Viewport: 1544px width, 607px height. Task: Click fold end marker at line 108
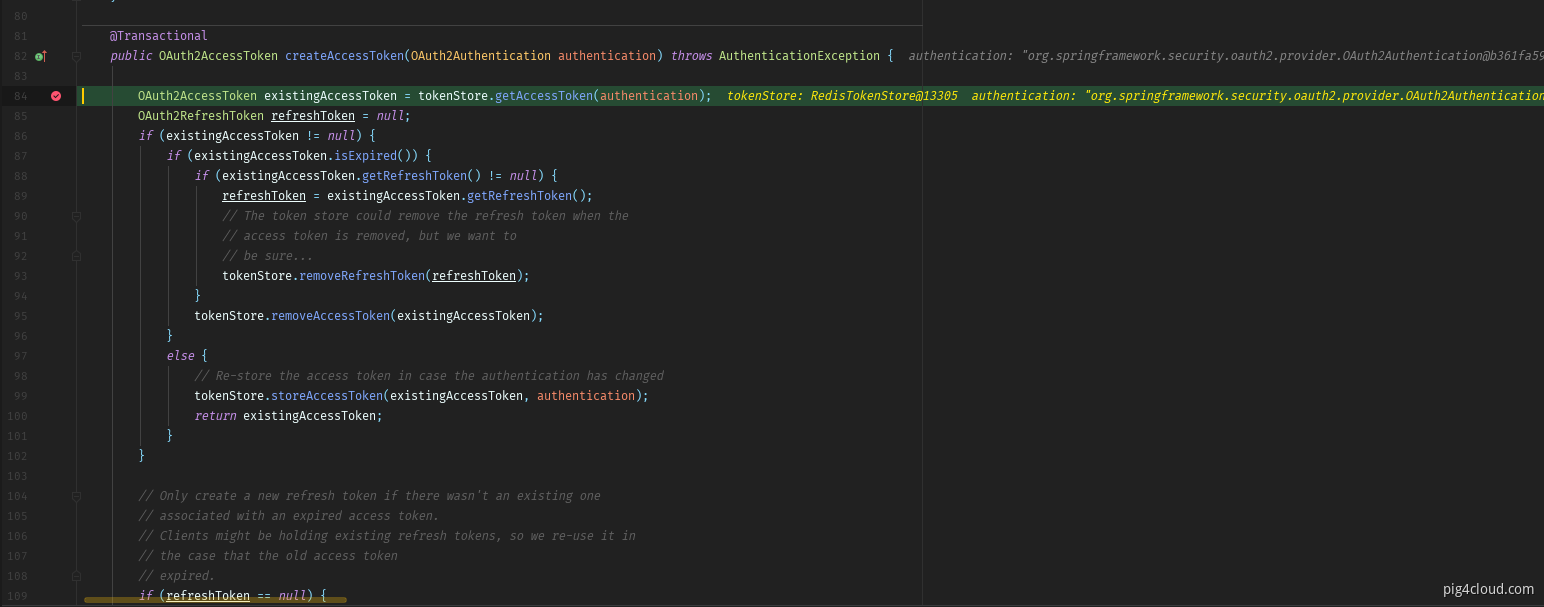pyautogui.click(x=76, y=576)
